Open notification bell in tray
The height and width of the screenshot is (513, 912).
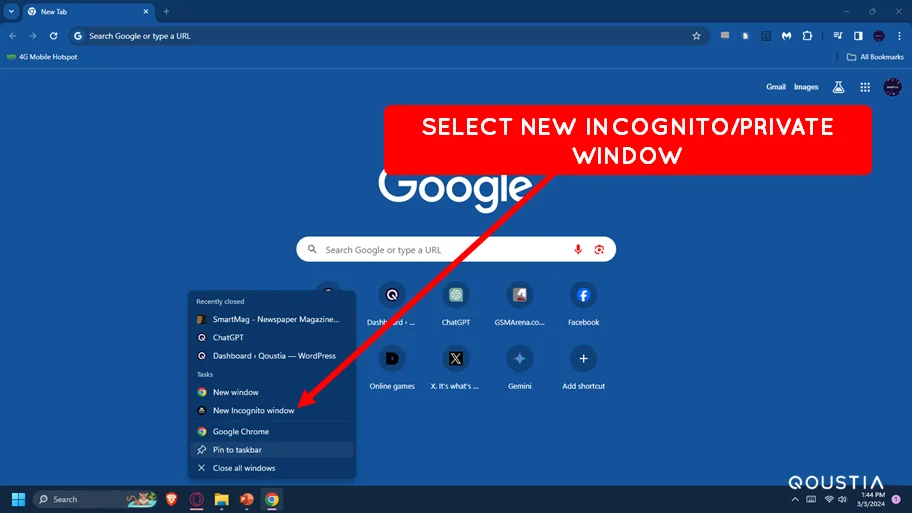tap(896, 499)
